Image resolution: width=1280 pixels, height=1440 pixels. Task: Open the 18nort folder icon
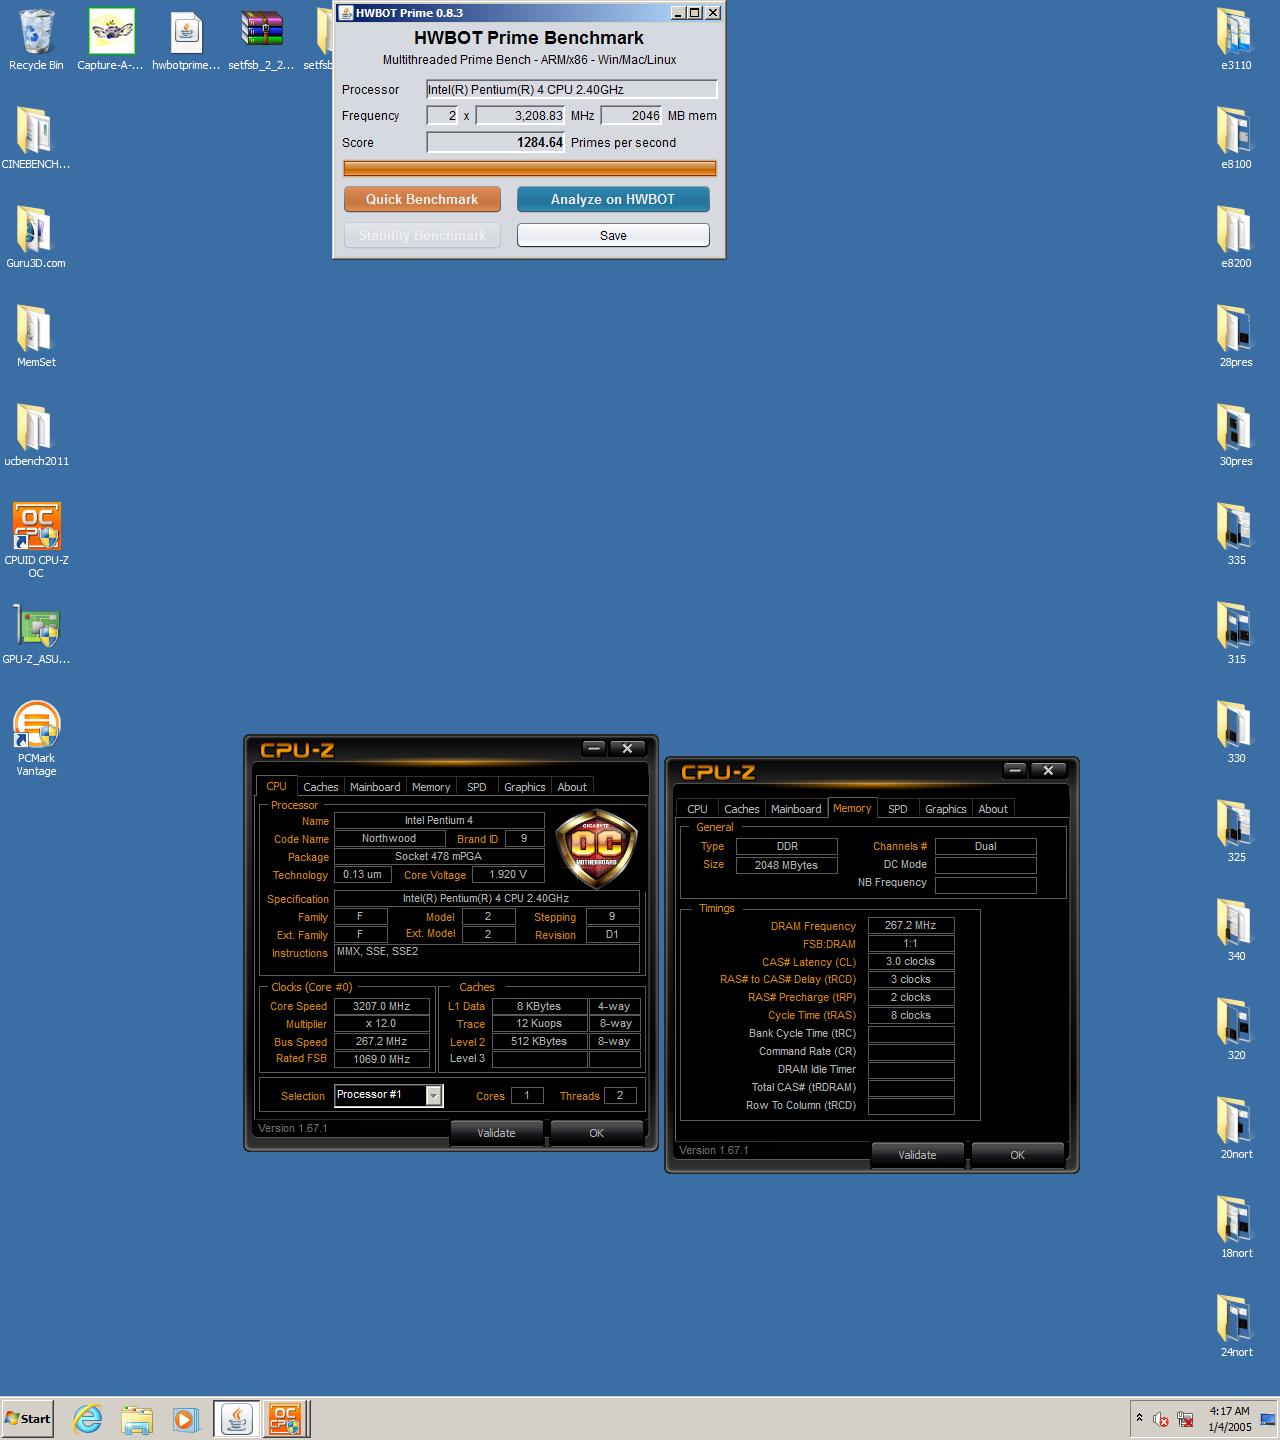coord(1236,1227)
